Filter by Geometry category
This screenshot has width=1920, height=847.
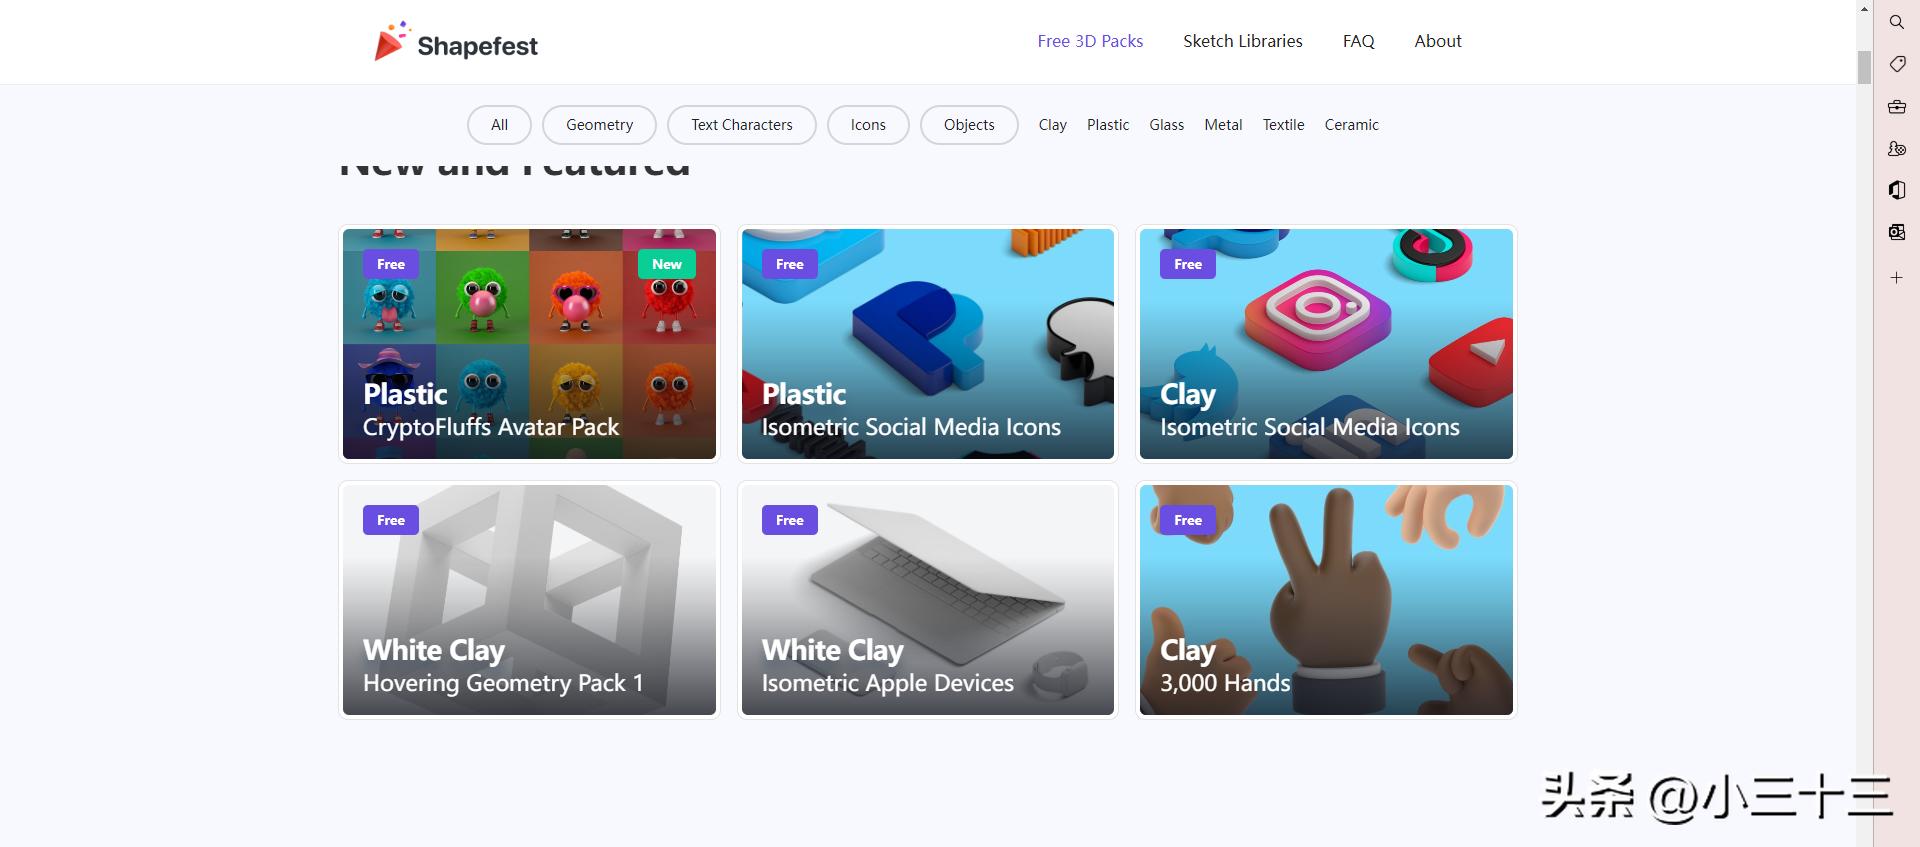(599, 125)
